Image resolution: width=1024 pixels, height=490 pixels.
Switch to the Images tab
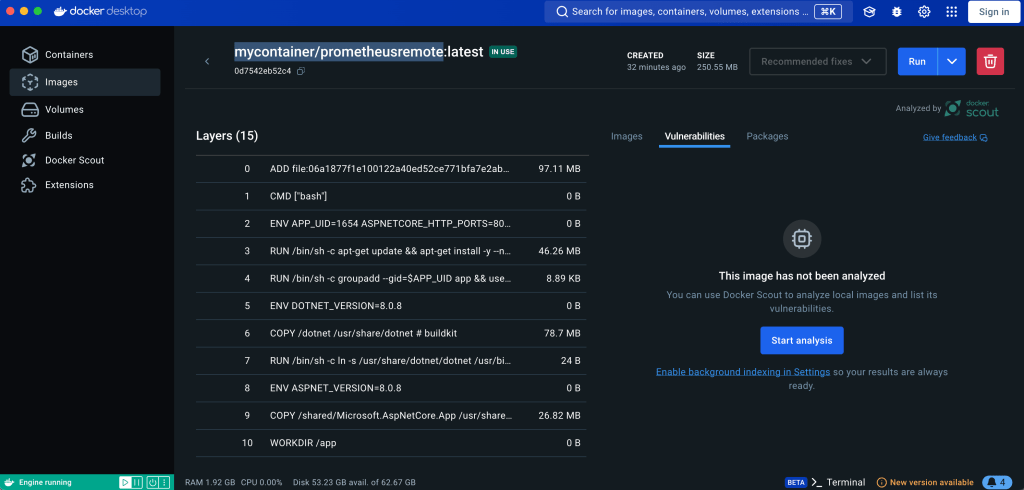pos(626,137)
